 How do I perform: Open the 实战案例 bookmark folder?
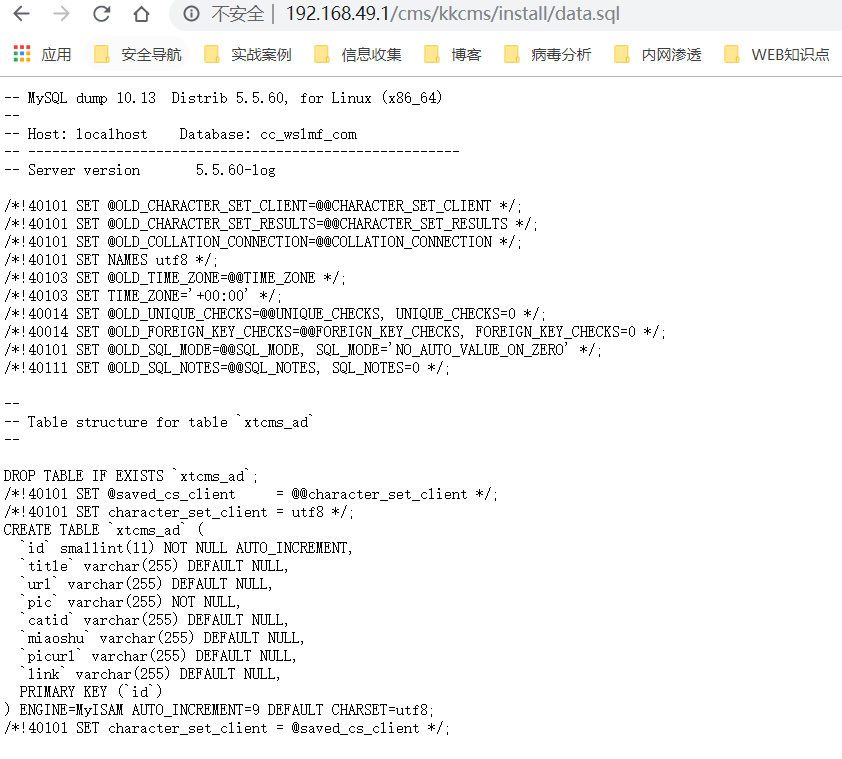(248, 54)
